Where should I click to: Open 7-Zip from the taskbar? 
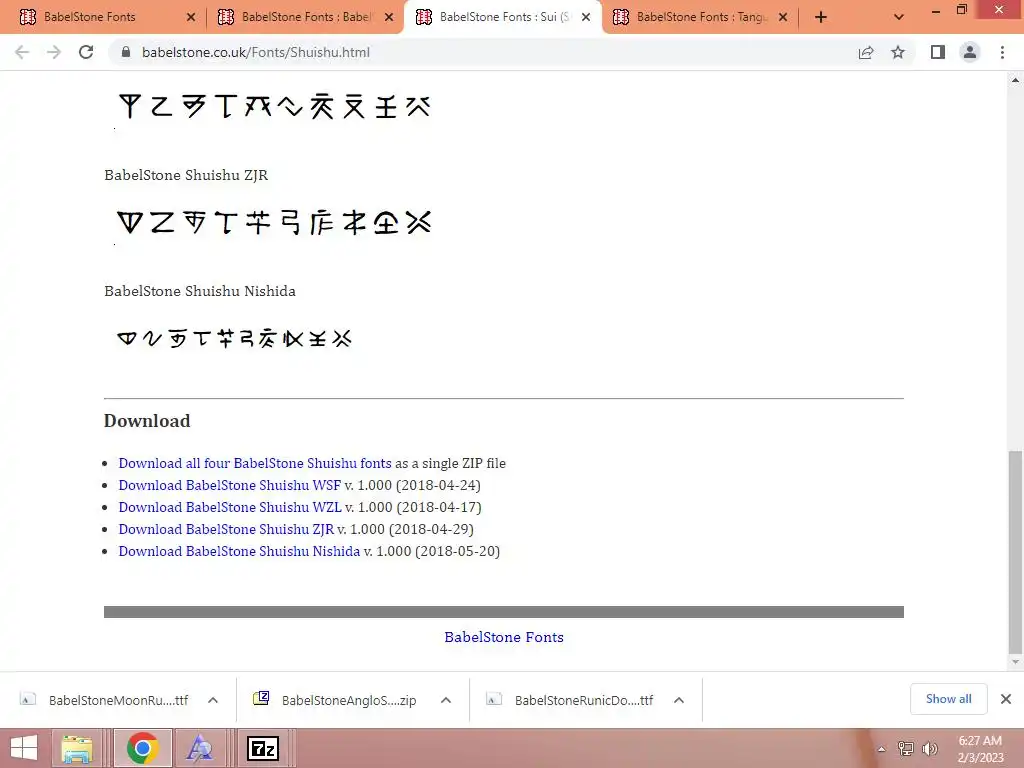(x=263, y=748)
